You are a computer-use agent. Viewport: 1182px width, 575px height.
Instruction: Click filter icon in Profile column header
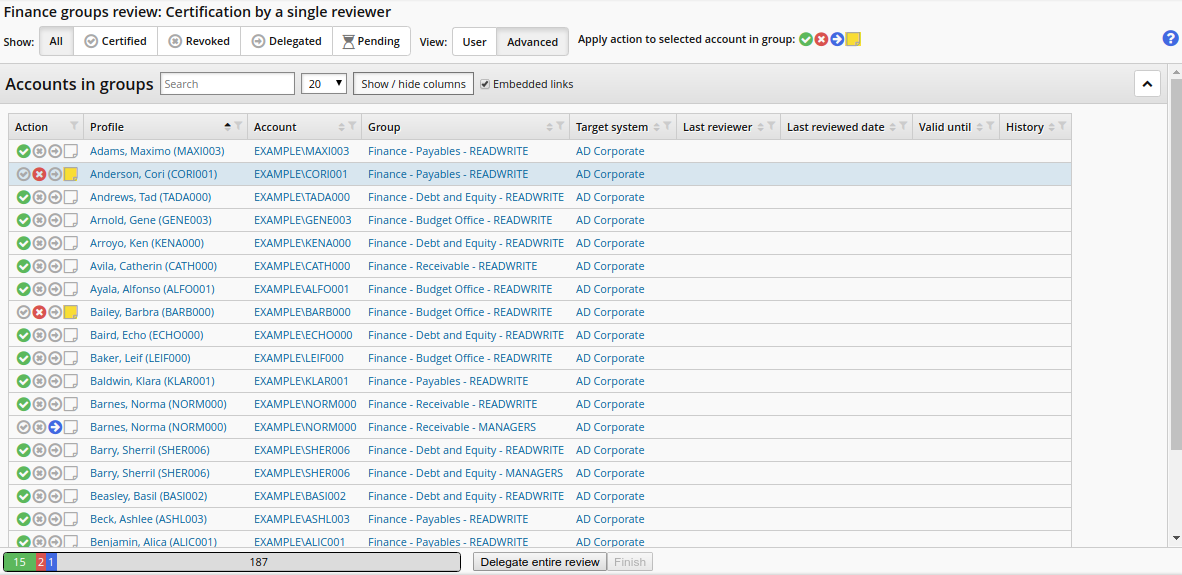click(238, 126)
